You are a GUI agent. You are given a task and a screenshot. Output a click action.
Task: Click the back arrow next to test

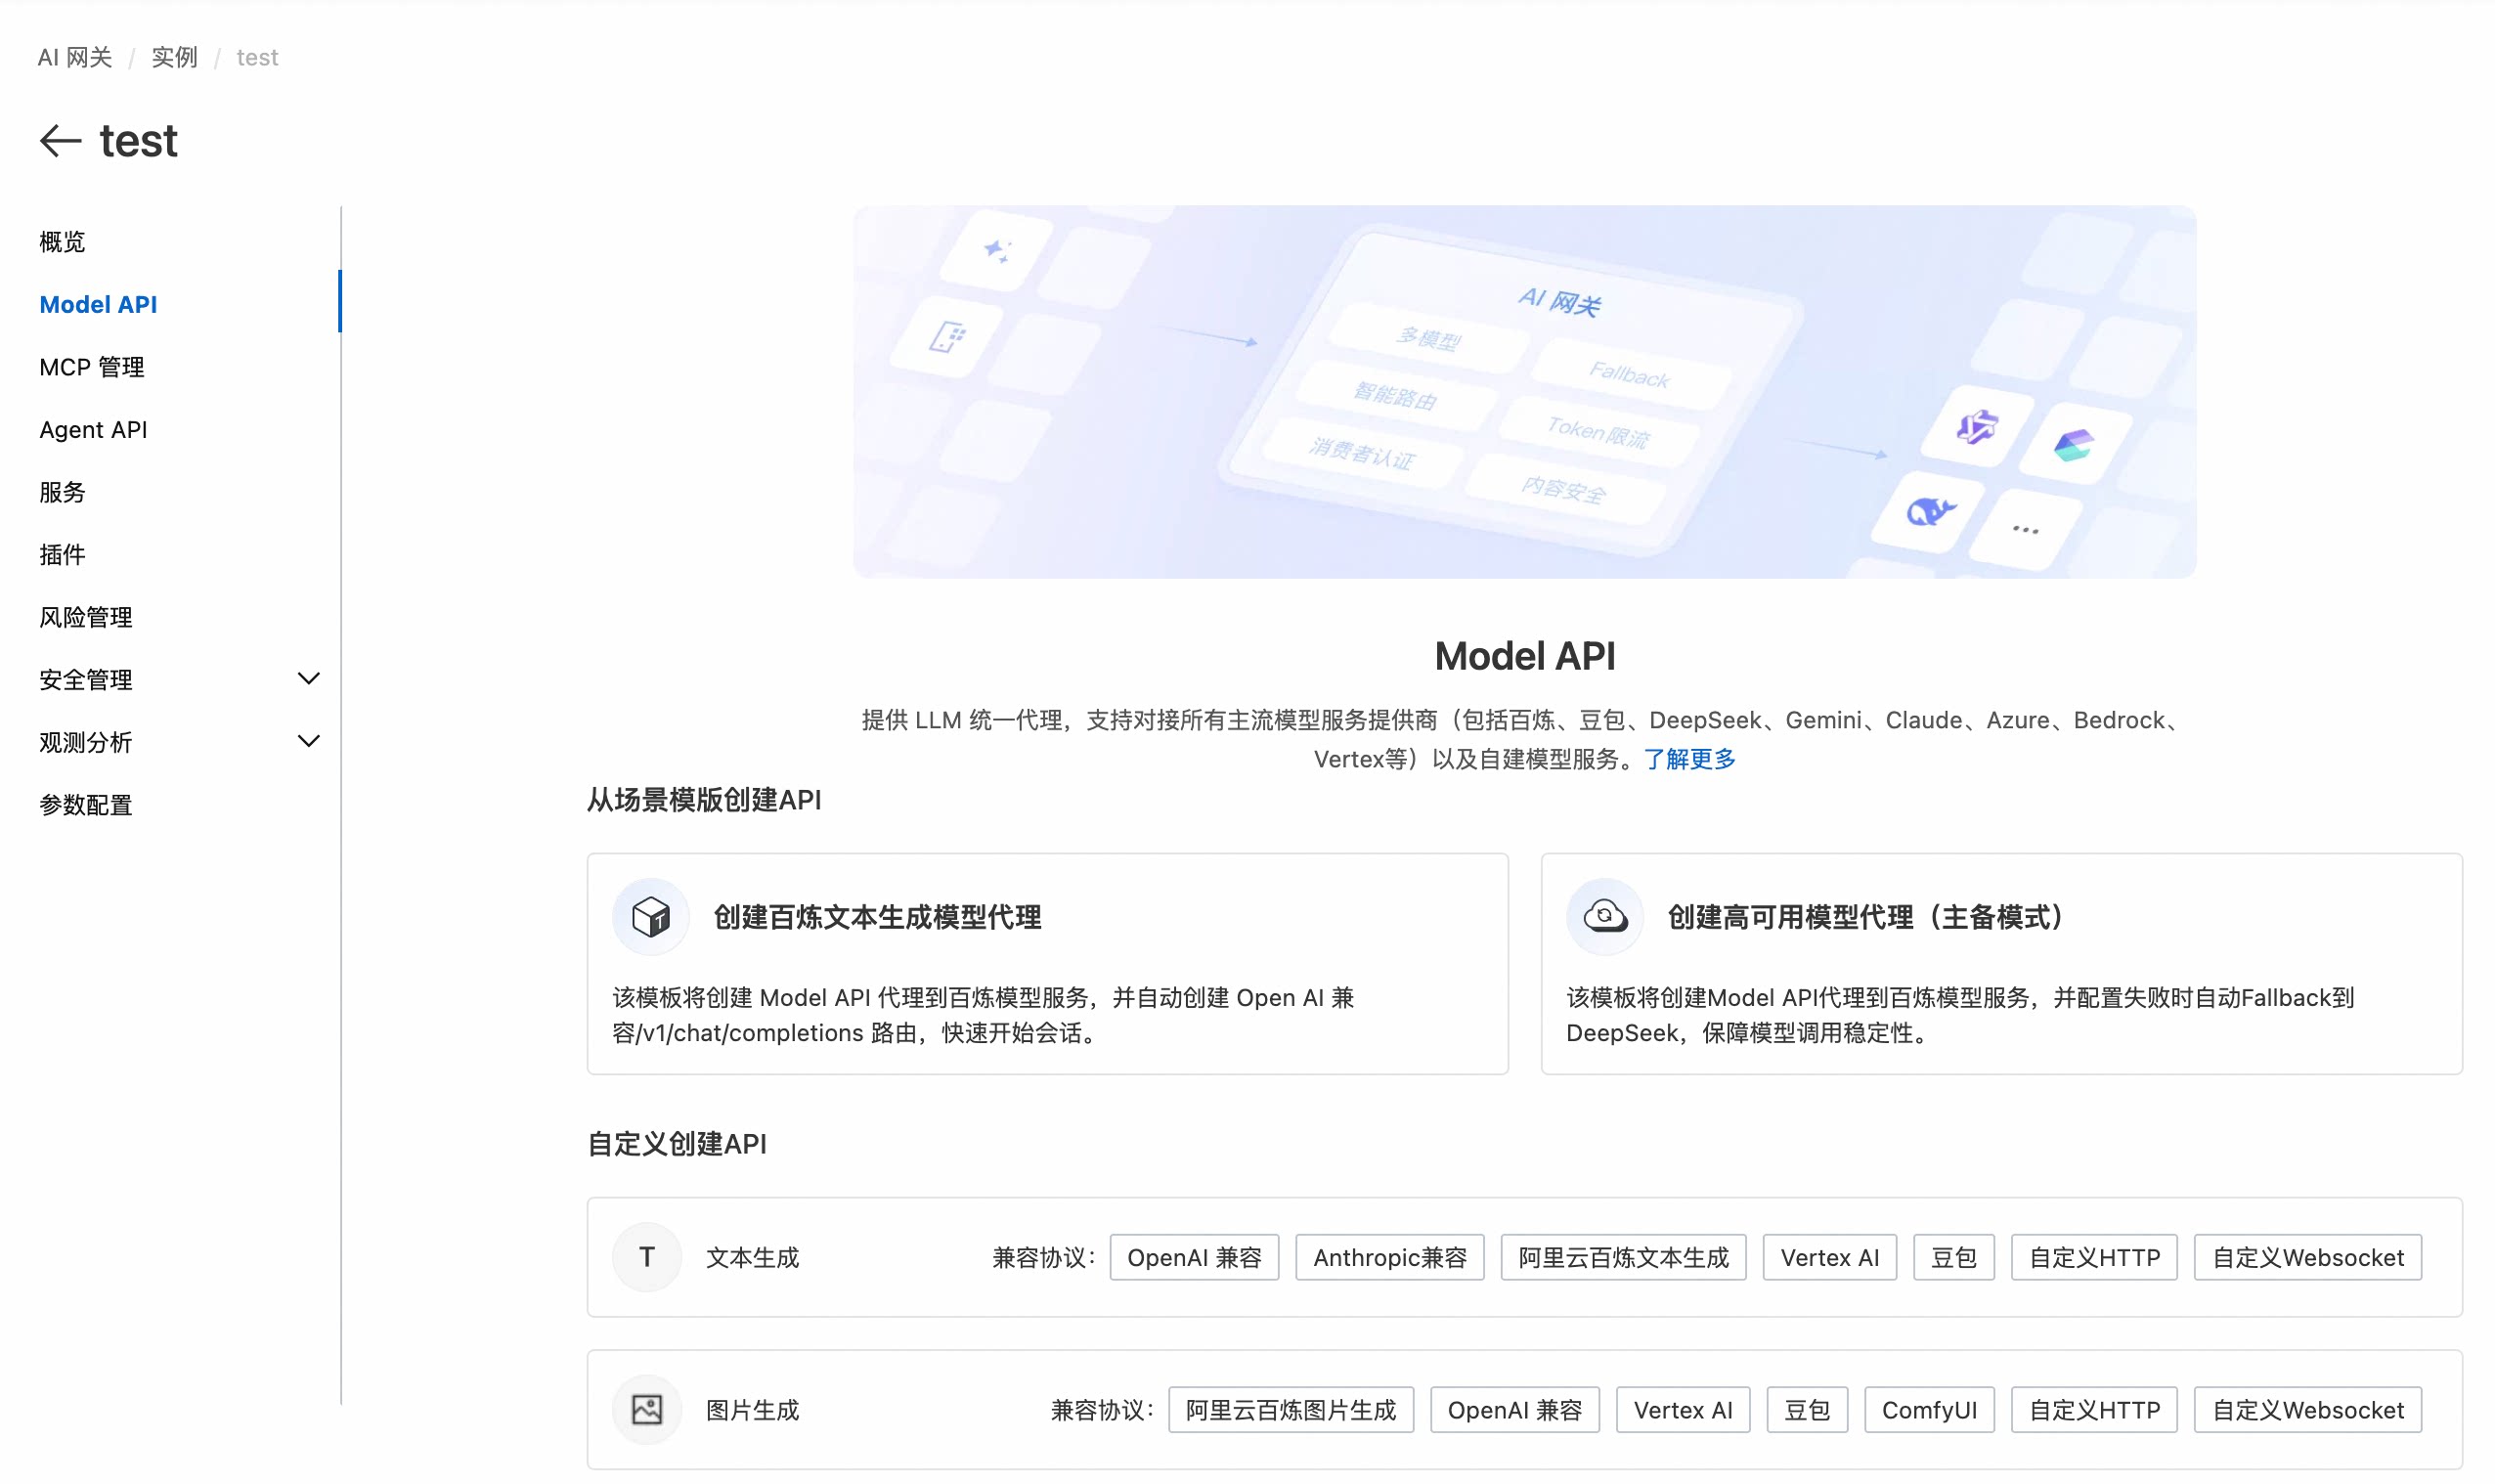(x=60, y=141)
